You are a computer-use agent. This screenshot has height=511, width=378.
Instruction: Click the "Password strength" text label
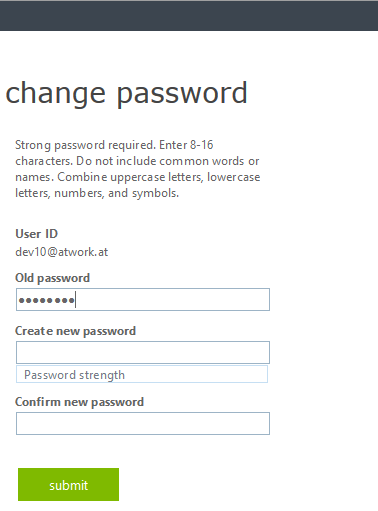[x=74, y=375]
